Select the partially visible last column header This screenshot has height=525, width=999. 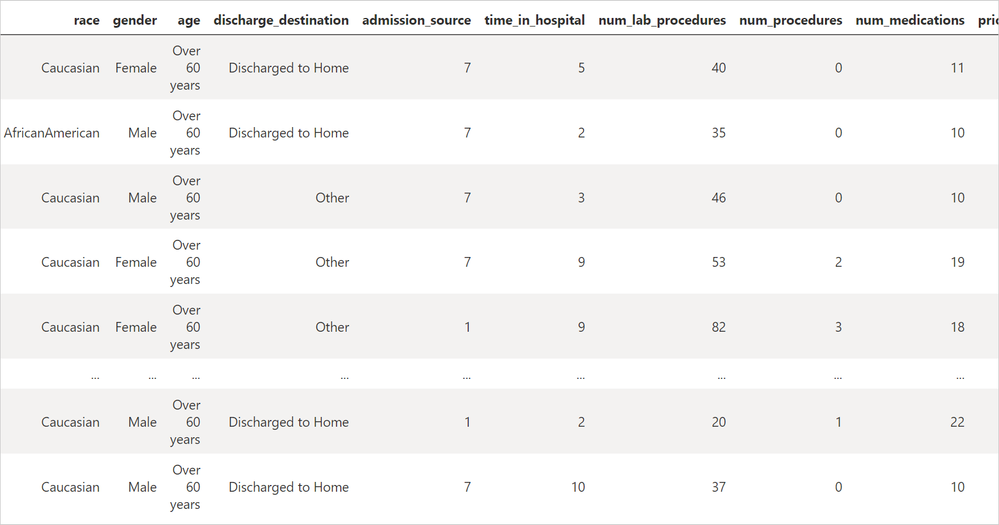[x=988, y=20]
